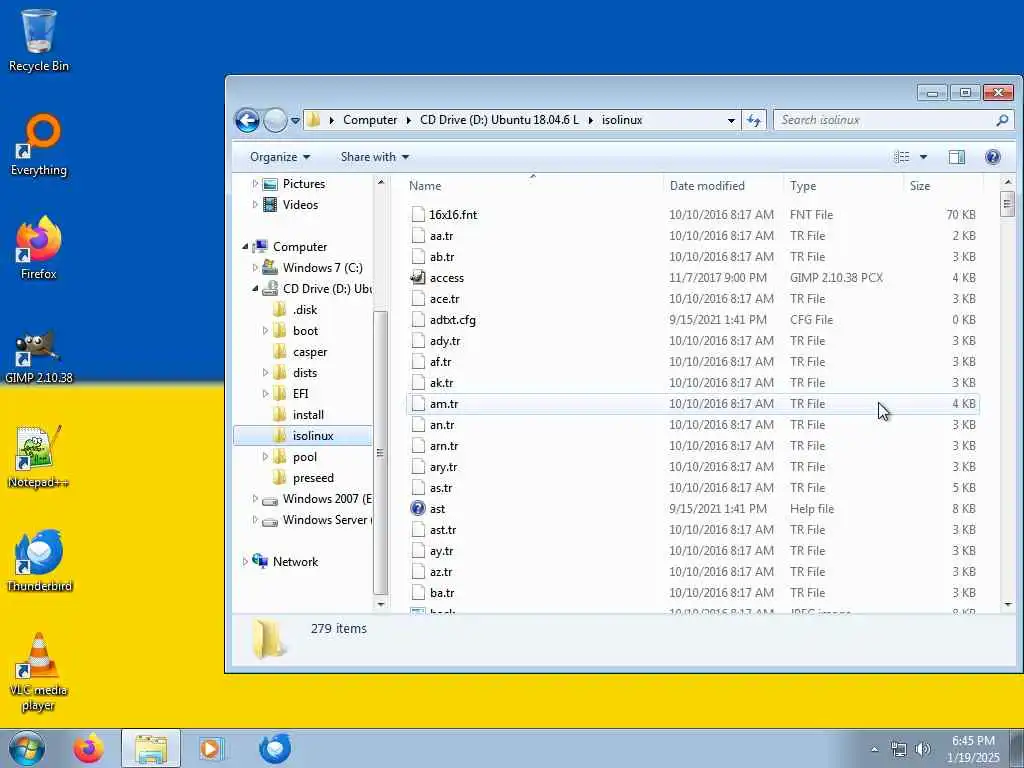Select the .disk folder in tree

pos(304,310)
